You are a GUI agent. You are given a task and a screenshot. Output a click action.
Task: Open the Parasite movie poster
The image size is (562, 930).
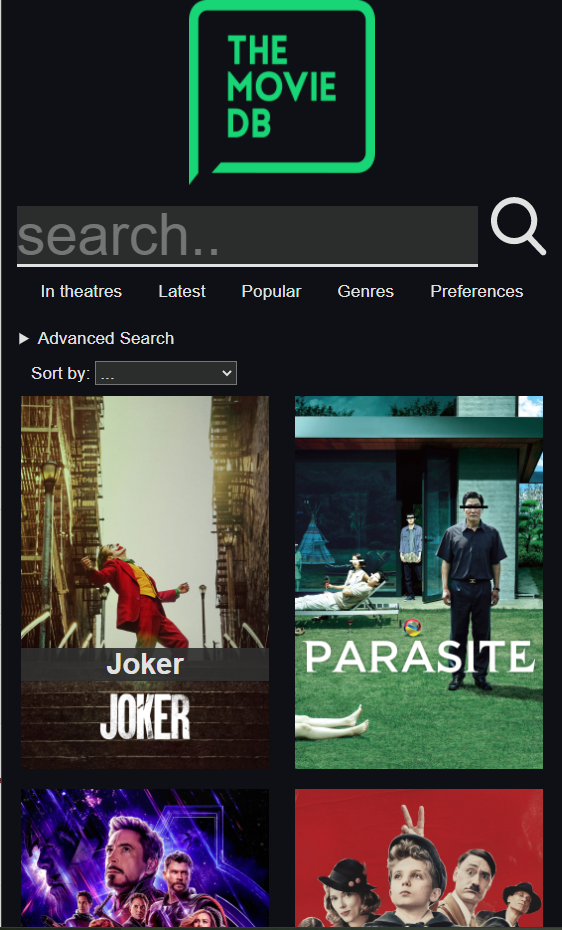pos(419,582)
